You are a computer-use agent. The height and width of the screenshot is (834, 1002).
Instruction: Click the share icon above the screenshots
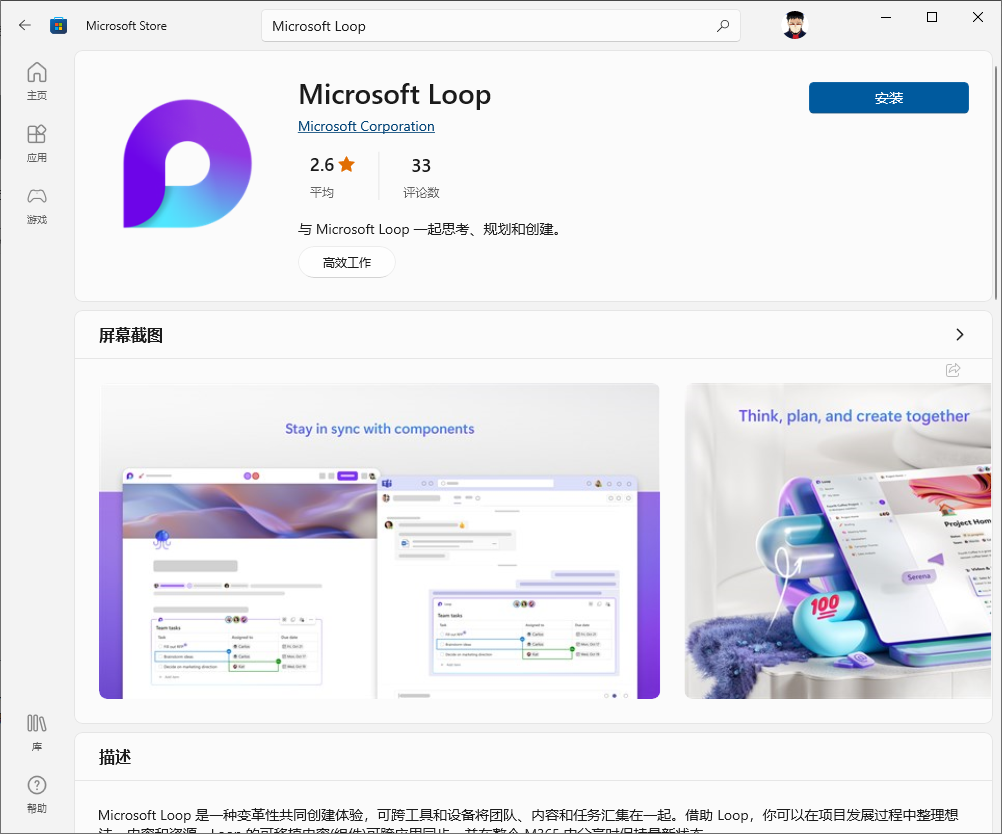coord(951,370)
